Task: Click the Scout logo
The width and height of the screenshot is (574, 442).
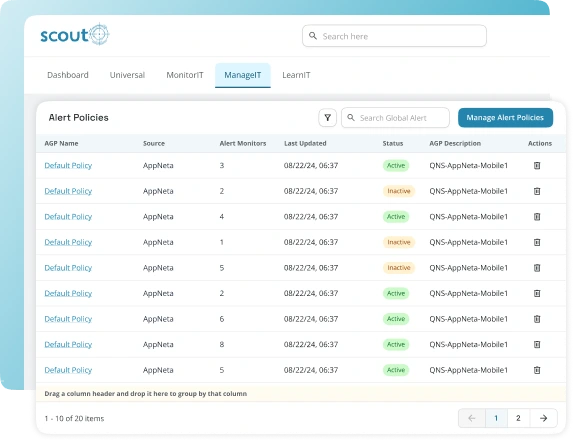Action: [x=75, y=34]
